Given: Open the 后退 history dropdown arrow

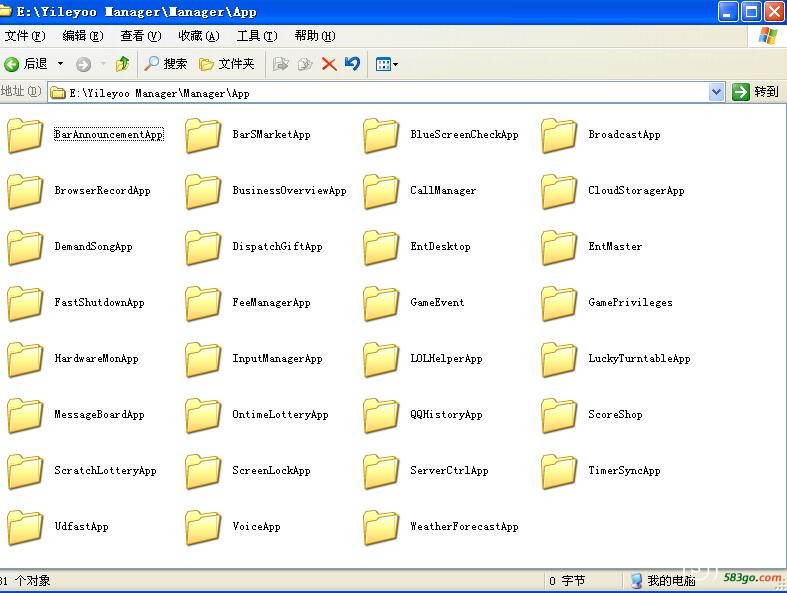Looking at the screenshot, I should tap(60, 64).
